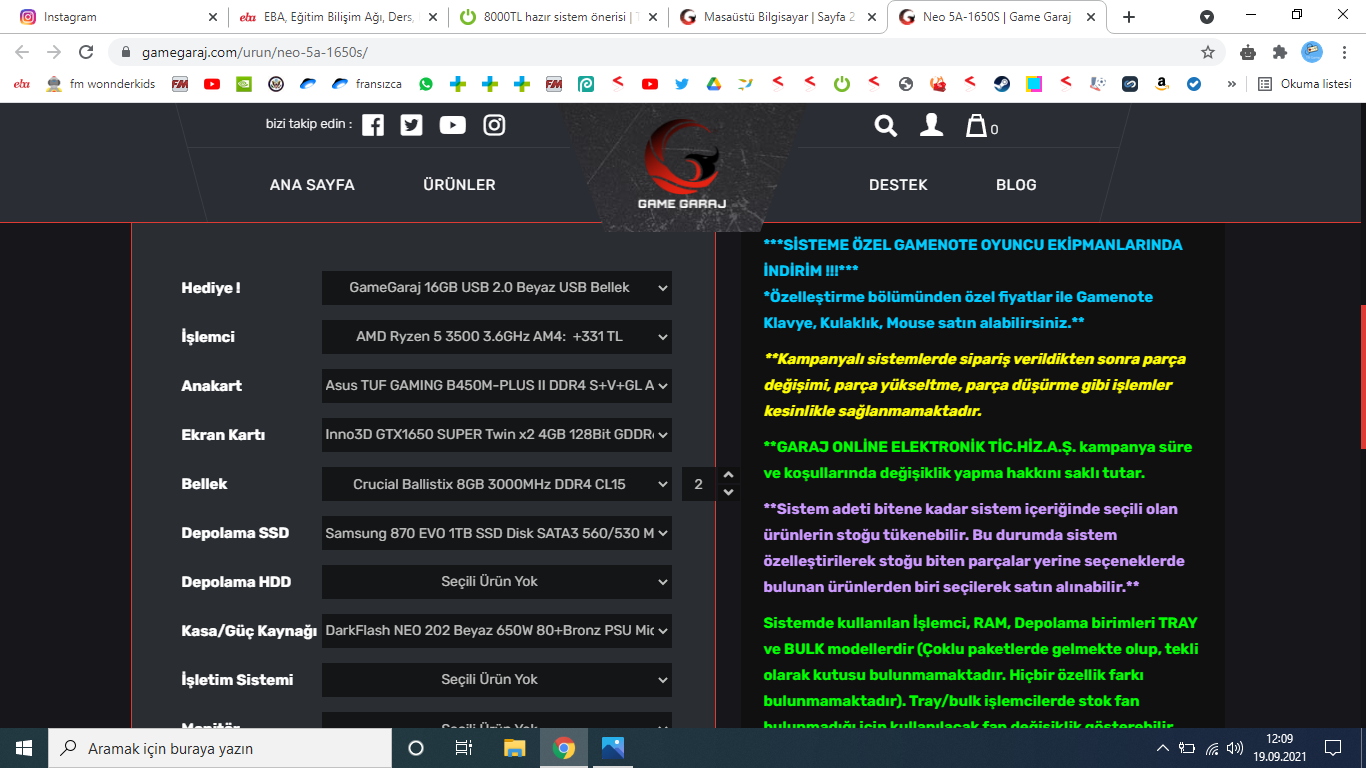Open the WhatsApp bookmark icon
Viewport: 1366px width, 768px height.
(426, 84)
